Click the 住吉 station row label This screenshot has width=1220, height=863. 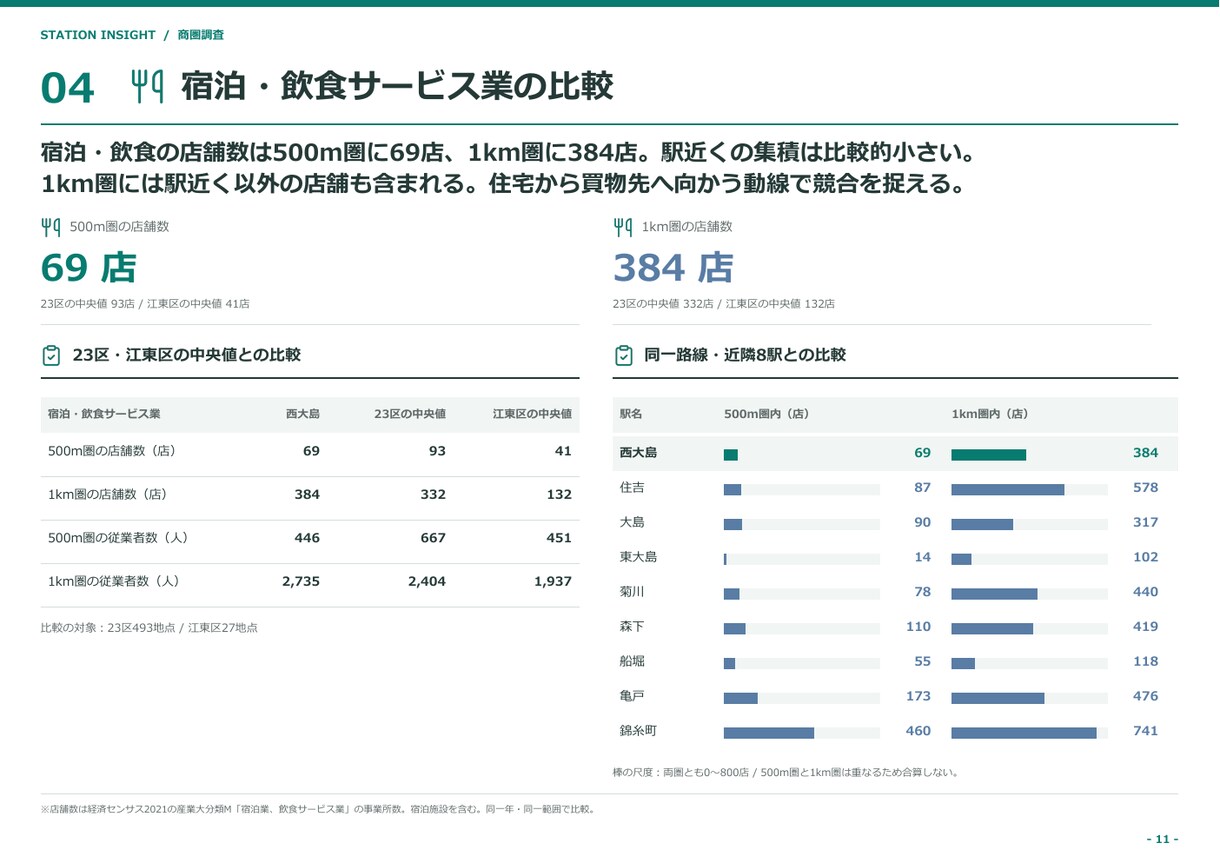632,488
